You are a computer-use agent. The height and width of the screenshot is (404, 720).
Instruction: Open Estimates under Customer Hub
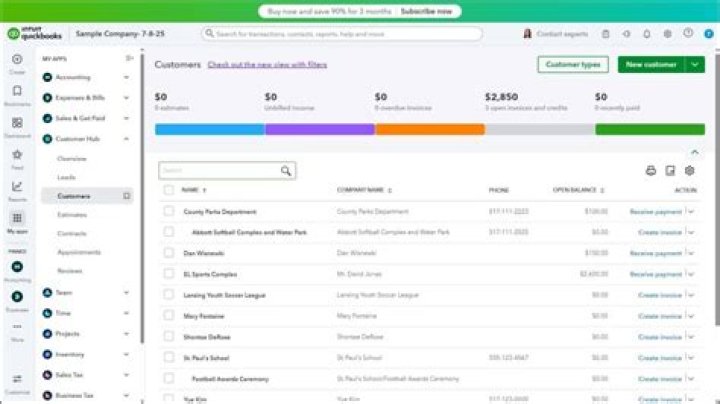[72, 215]
